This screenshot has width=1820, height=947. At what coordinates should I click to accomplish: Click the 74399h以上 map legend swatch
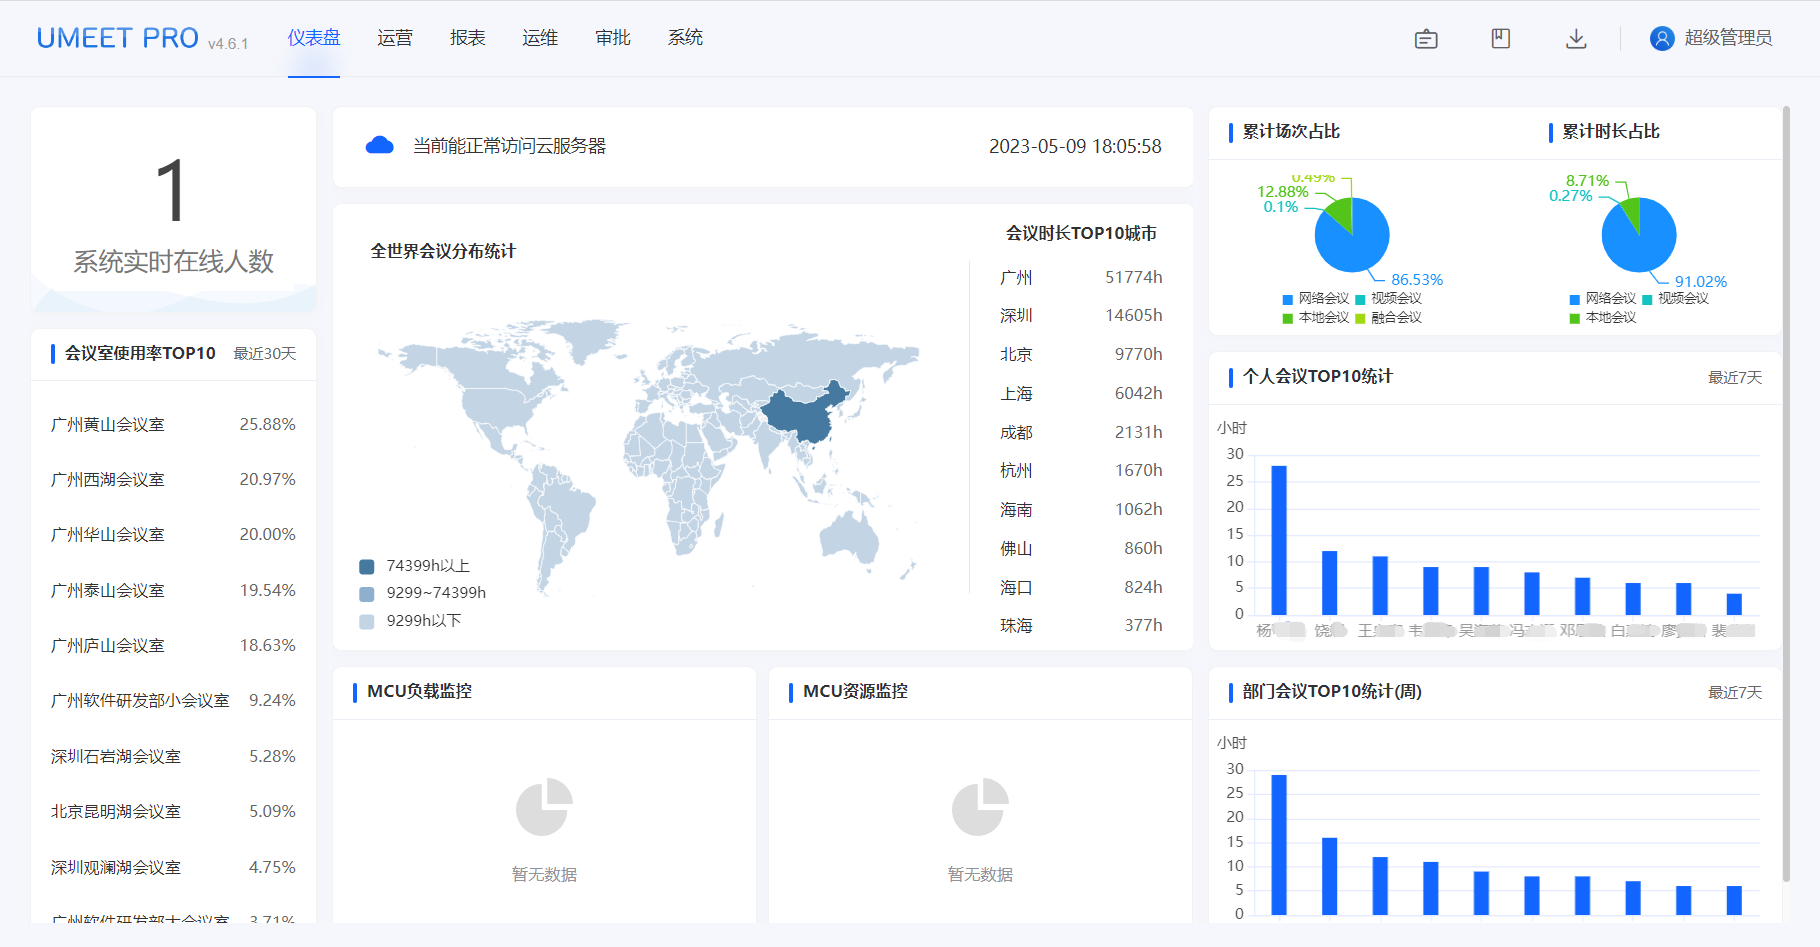(x=367, y=567)
